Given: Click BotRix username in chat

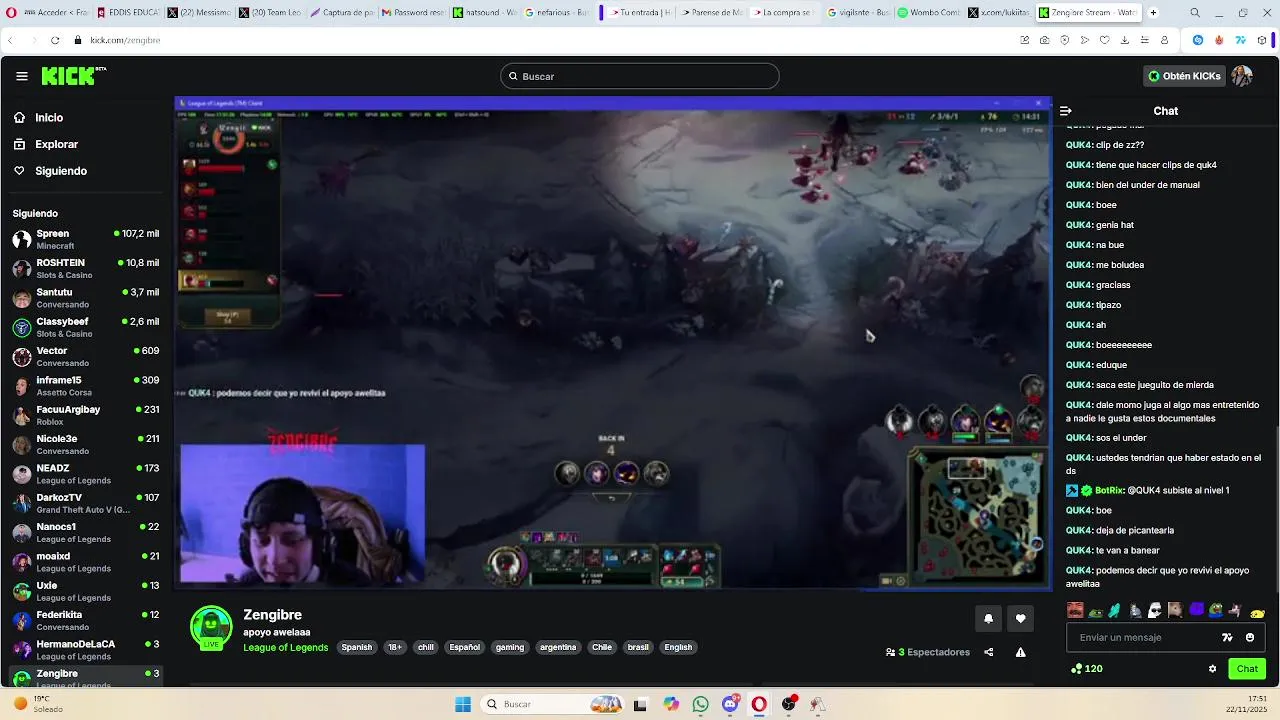Looking at the screenshot, I should [x=1109, y=490].
